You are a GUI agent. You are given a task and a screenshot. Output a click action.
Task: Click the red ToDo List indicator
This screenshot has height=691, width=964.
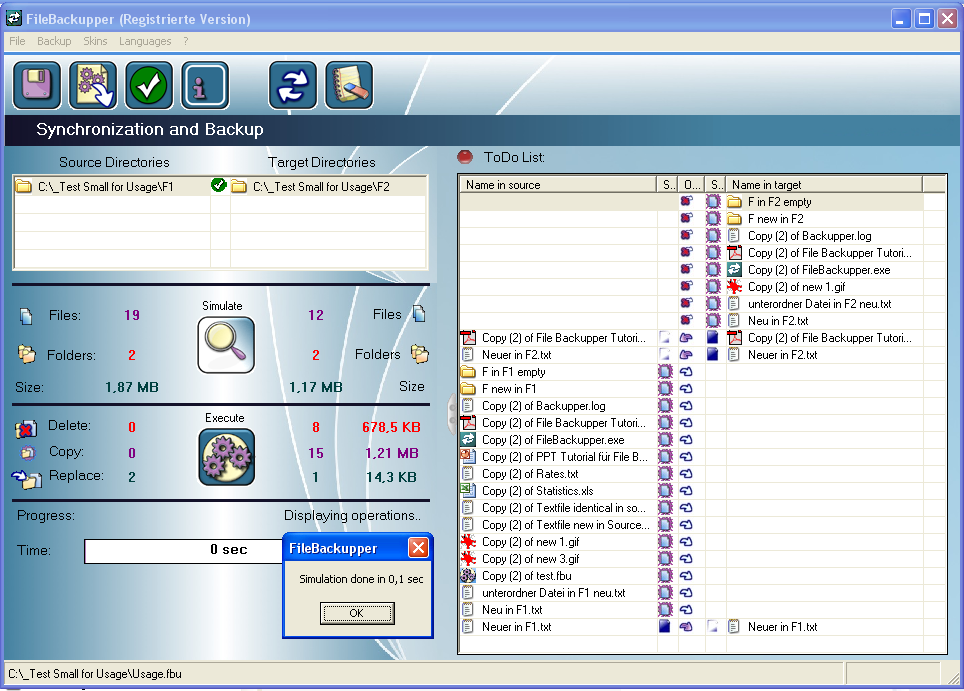pos(465,157)
